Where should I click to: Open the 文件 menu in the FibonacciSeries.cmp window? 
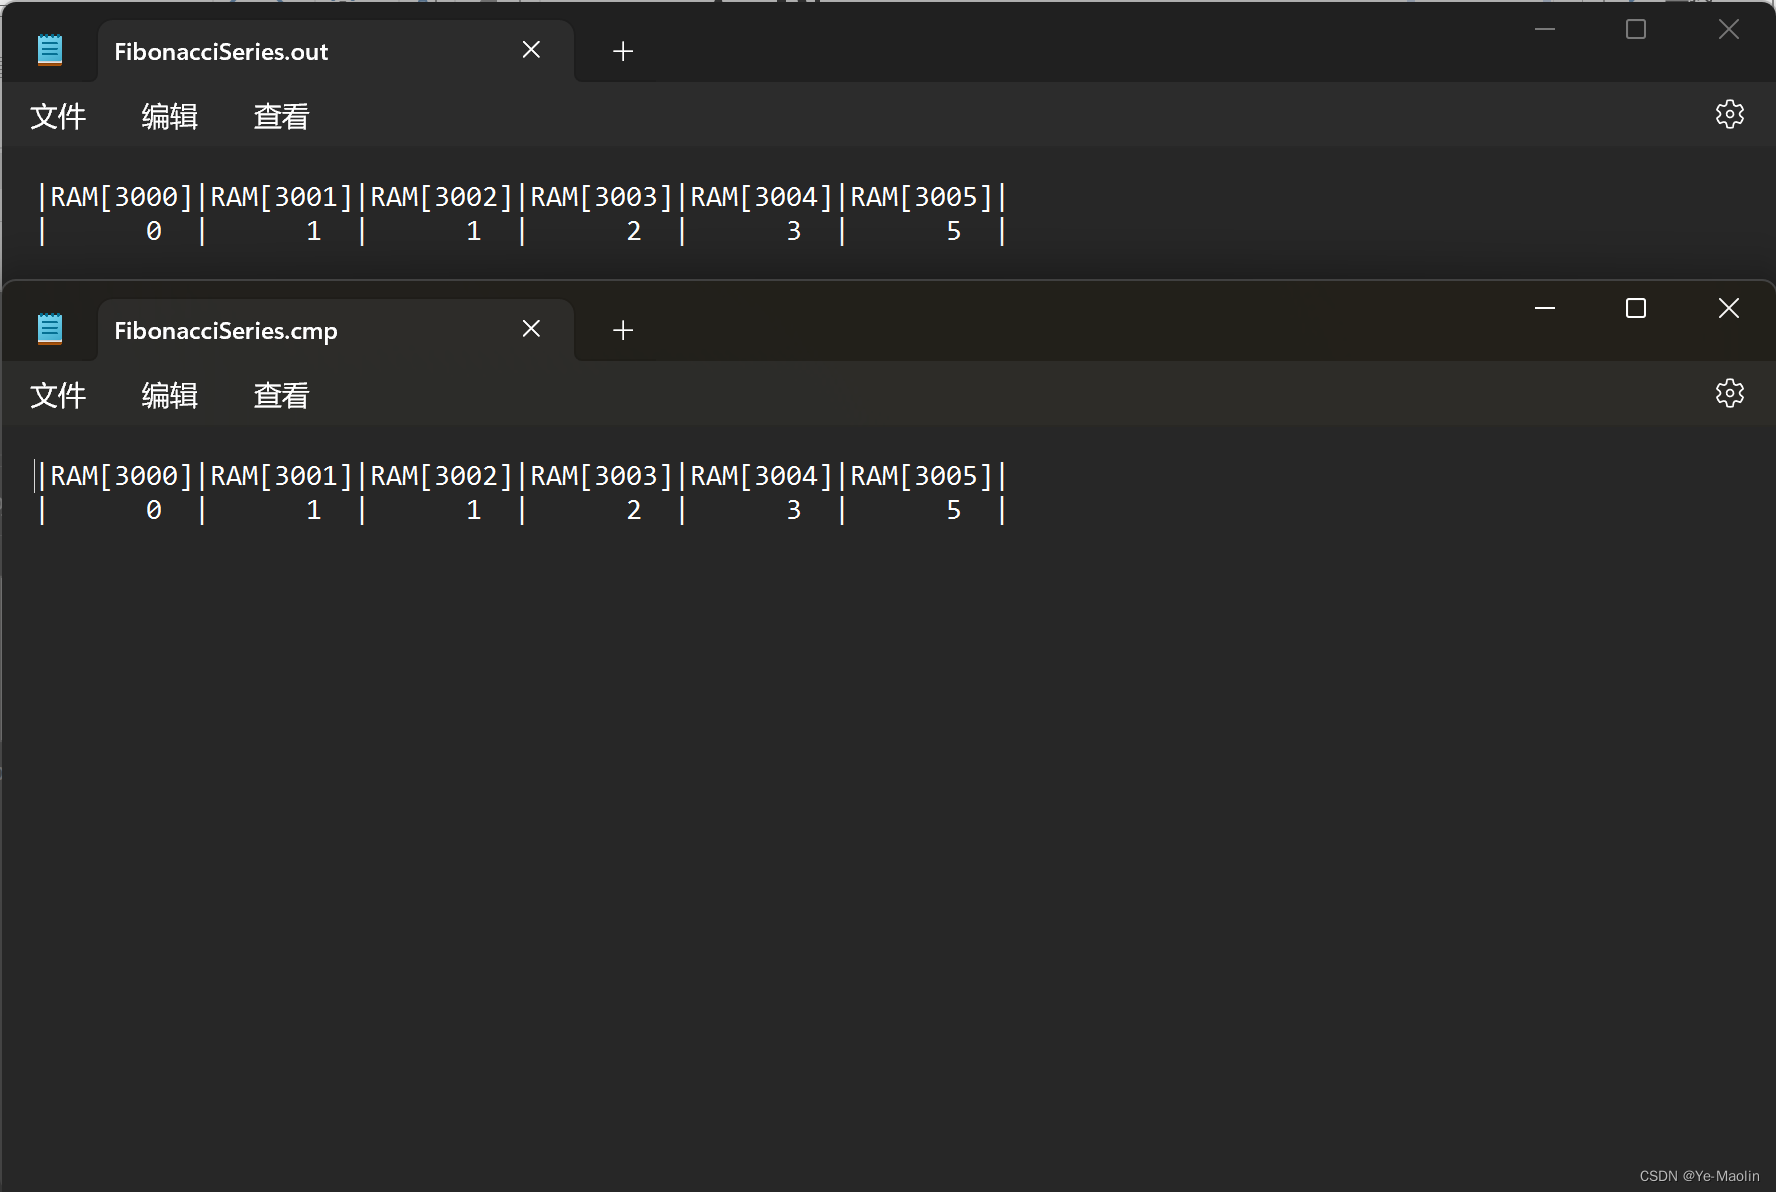[57, 396]
